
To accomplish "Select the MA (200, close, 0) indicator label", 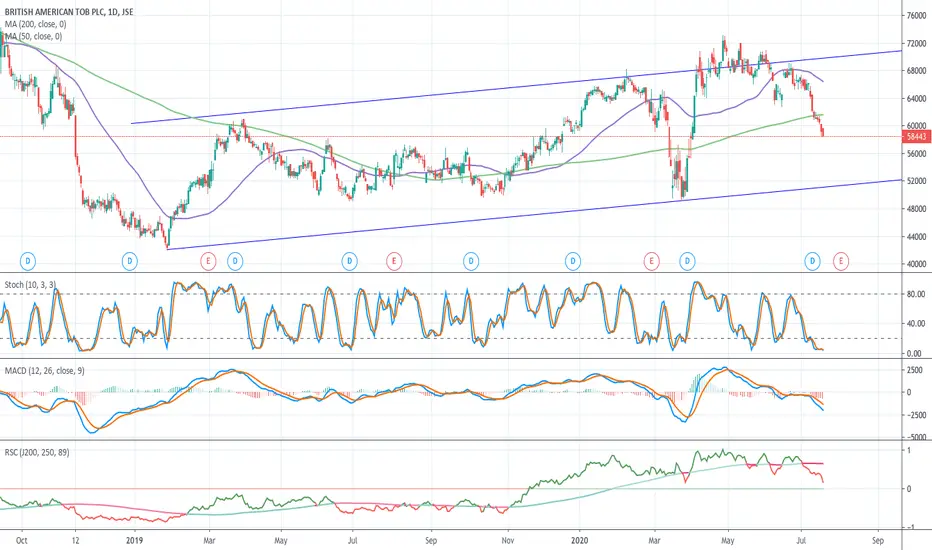I will [x=36, y=24].
